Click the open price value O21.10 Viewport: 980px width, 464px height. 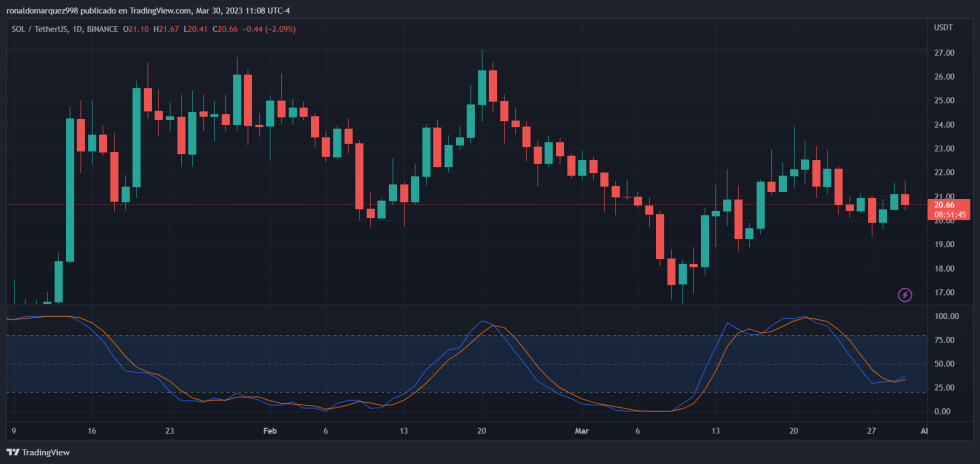tap(137, 29)
